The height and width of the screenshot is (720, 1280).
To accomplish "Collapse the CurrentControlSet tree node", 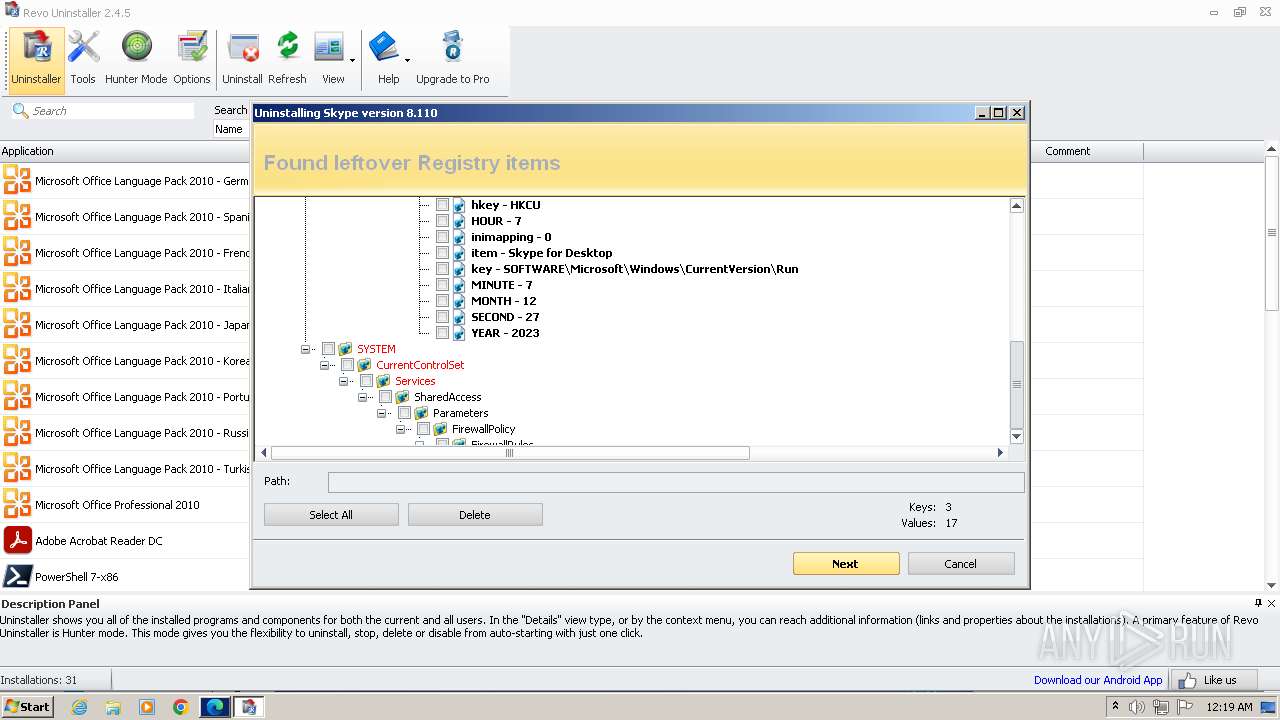I will [325, 365].
